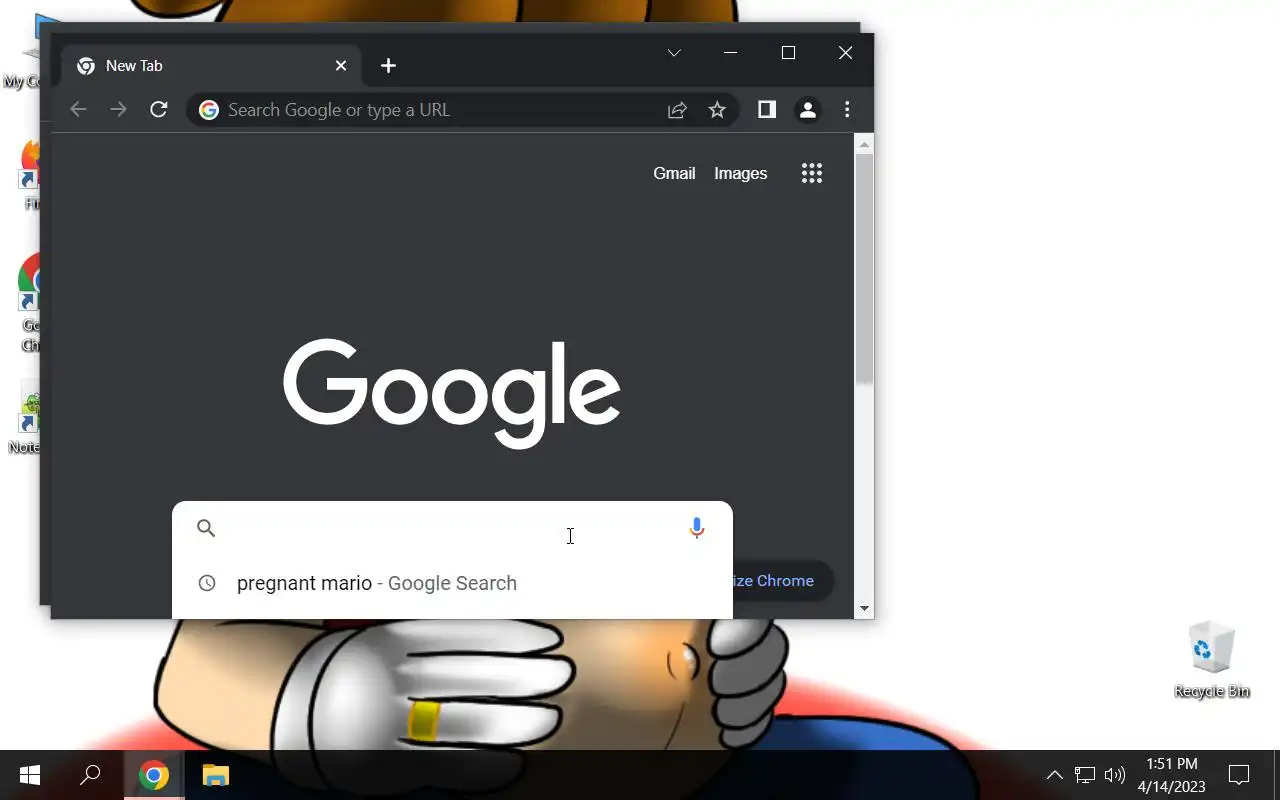The height and width of the screenshot is (800, 1280).
Task: Select the pregnant mario search suggestion
Action: point(452,583)
